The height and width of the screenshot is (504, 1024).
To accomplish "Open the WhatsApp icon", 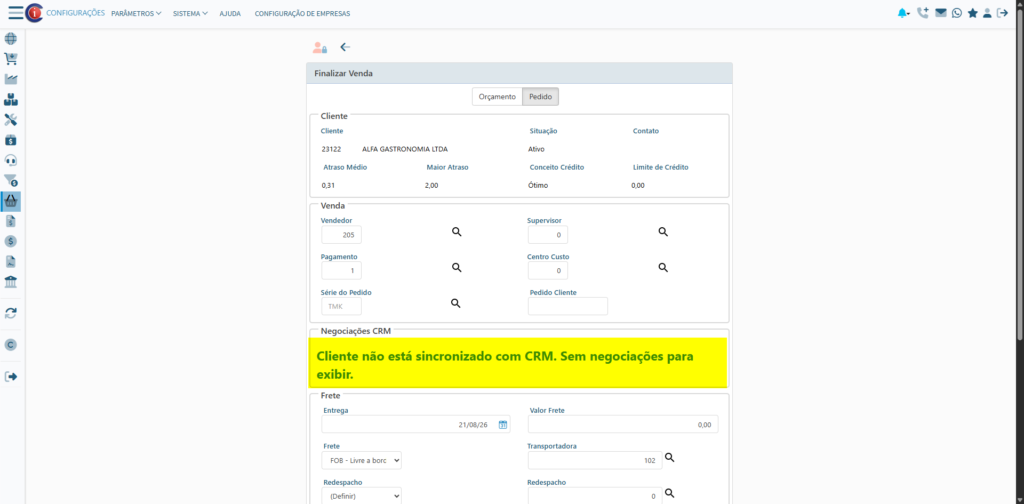I will pyautogui.click(x=957, y=12).
